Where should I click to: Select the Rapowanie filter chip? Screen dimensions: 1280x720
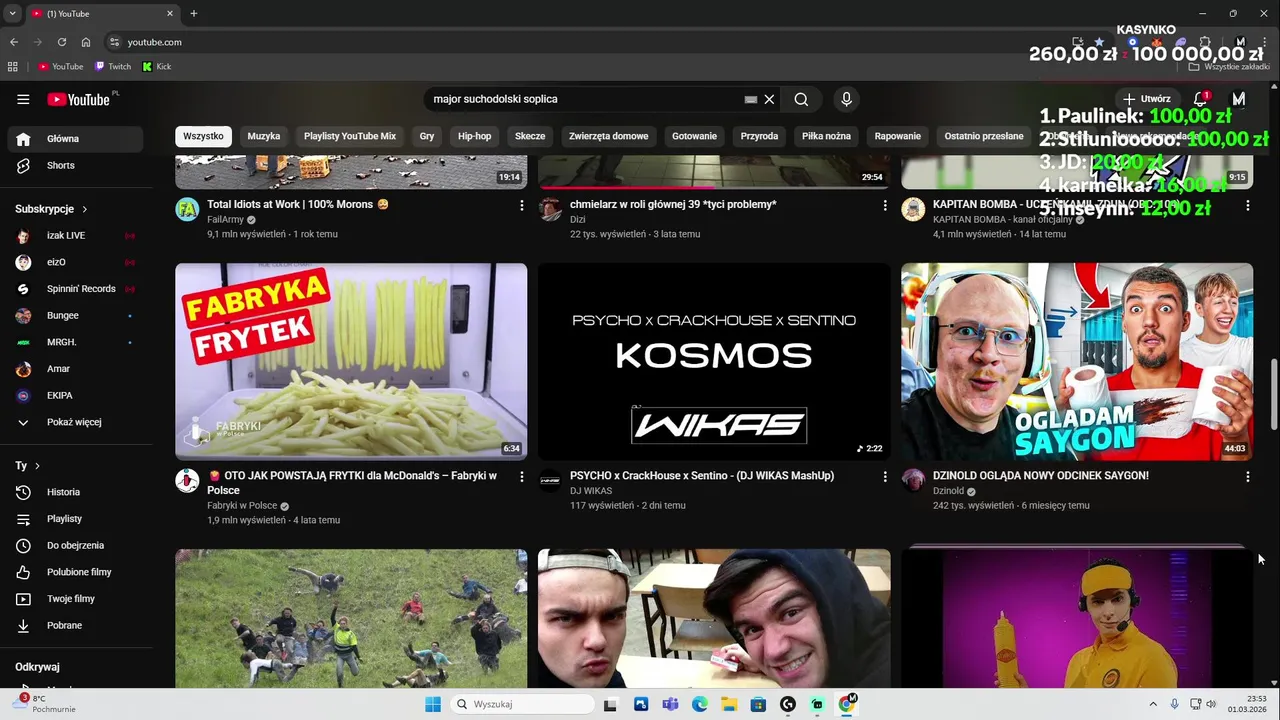click(898, 136)
